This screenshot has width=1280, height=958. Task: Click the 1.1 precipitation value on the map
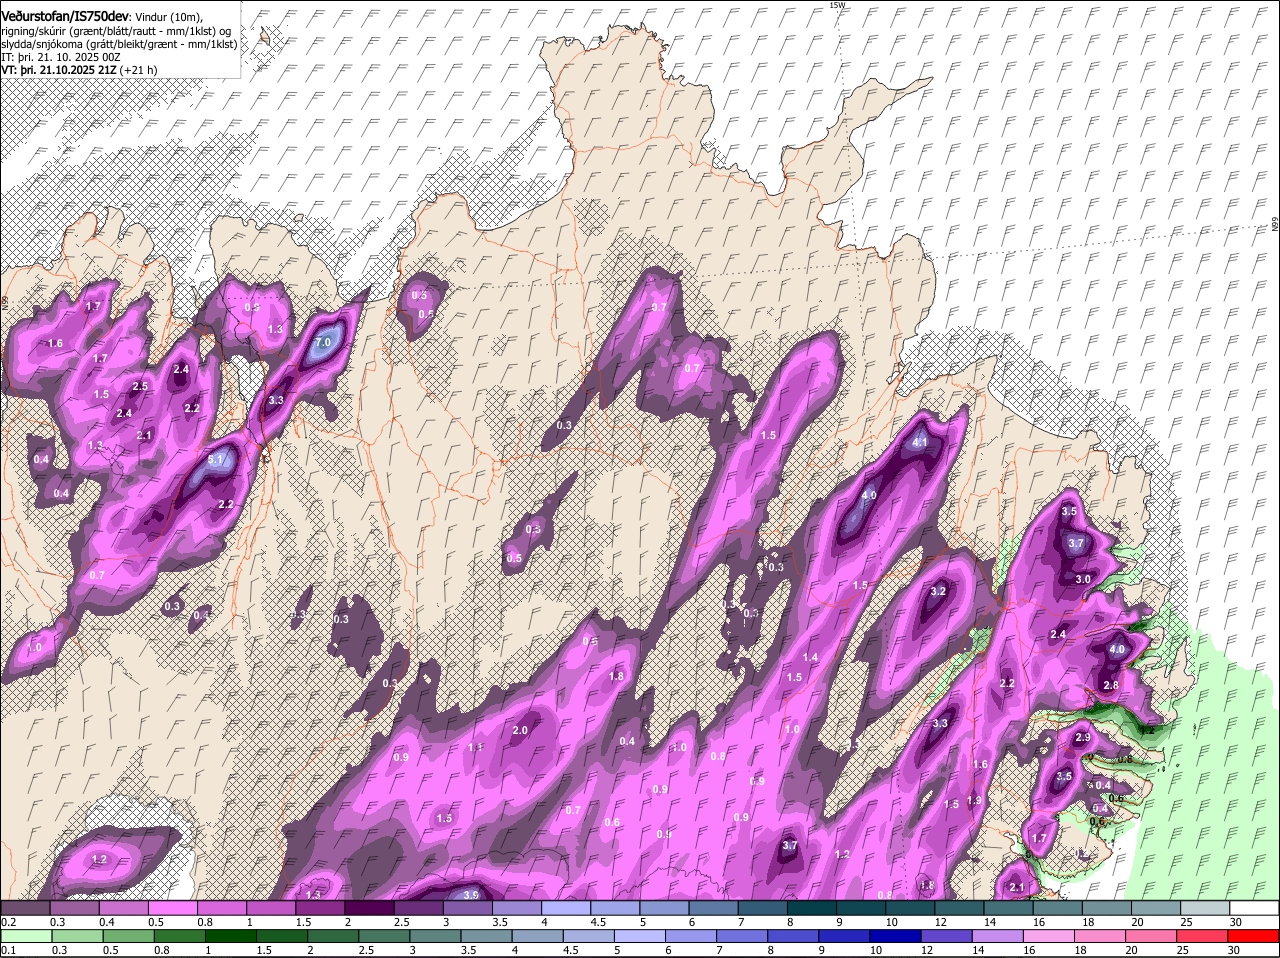pyautogui.click(x=475, y=747)
